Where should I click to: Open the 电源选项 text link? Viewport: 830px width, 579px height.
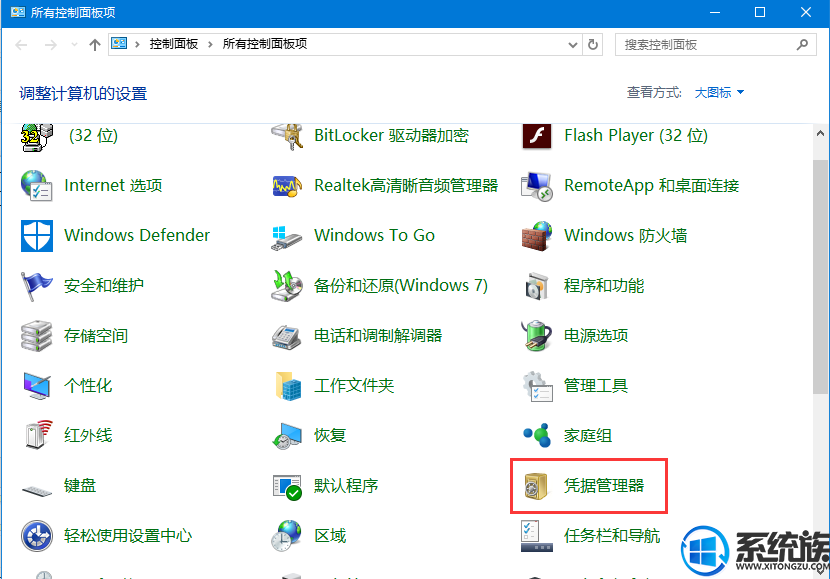pyautogui.click(x=596, y=336)
